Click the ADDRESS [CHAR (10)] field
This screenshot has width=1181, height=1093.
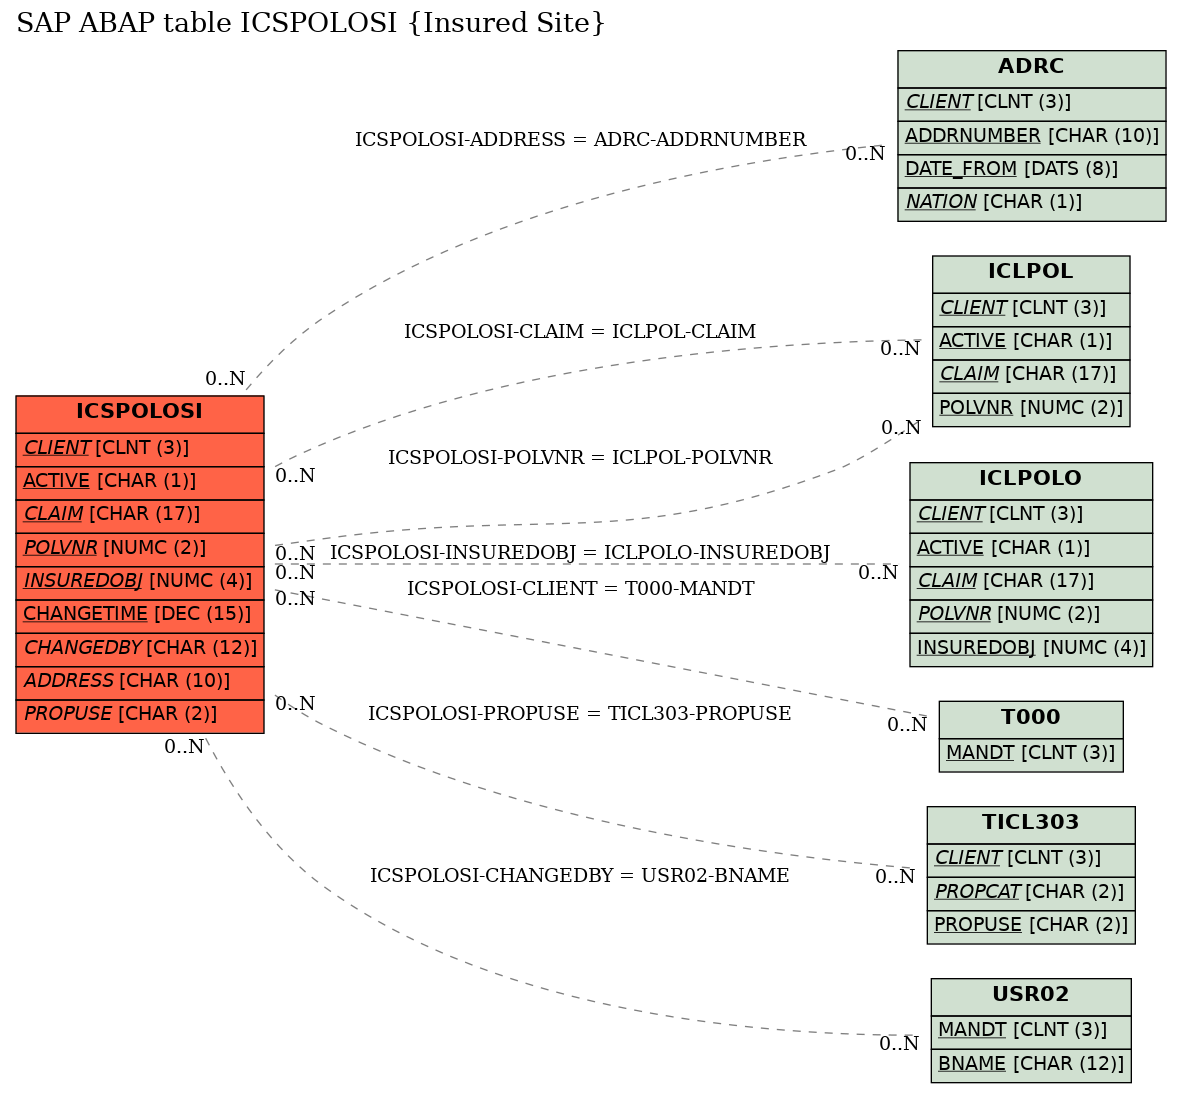pyautogui.click(x=140, y=682)
